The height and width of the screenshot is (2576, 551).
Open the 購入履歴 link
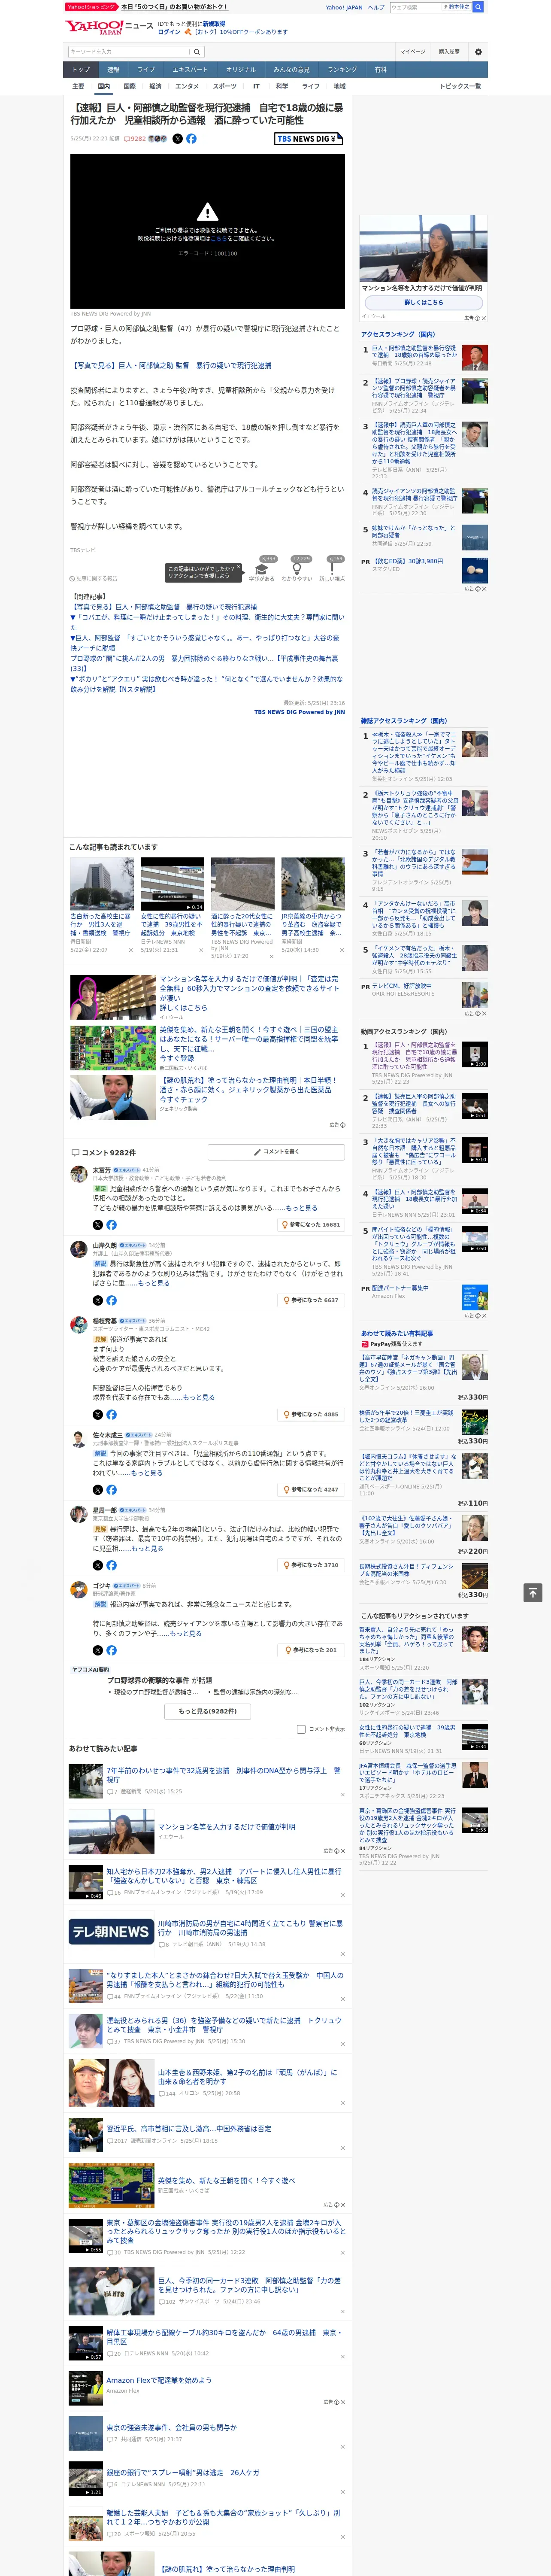tap(449, 51)
